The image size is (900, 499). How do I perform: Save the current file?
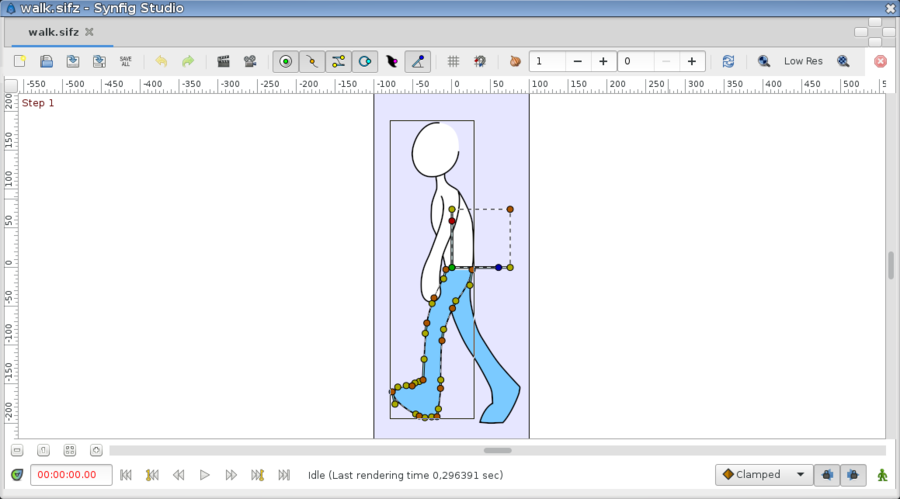coord(73,61)
